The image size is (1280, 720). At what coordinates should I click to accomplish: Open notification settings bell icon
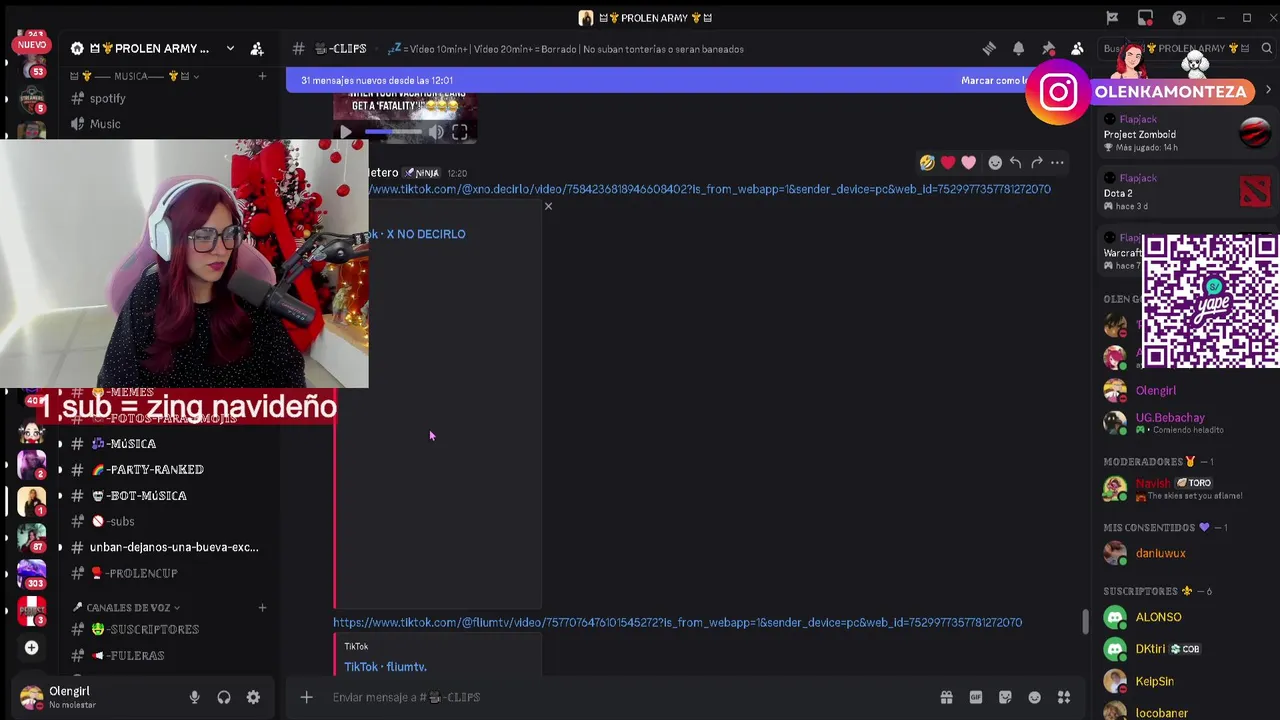[1018, 48]
